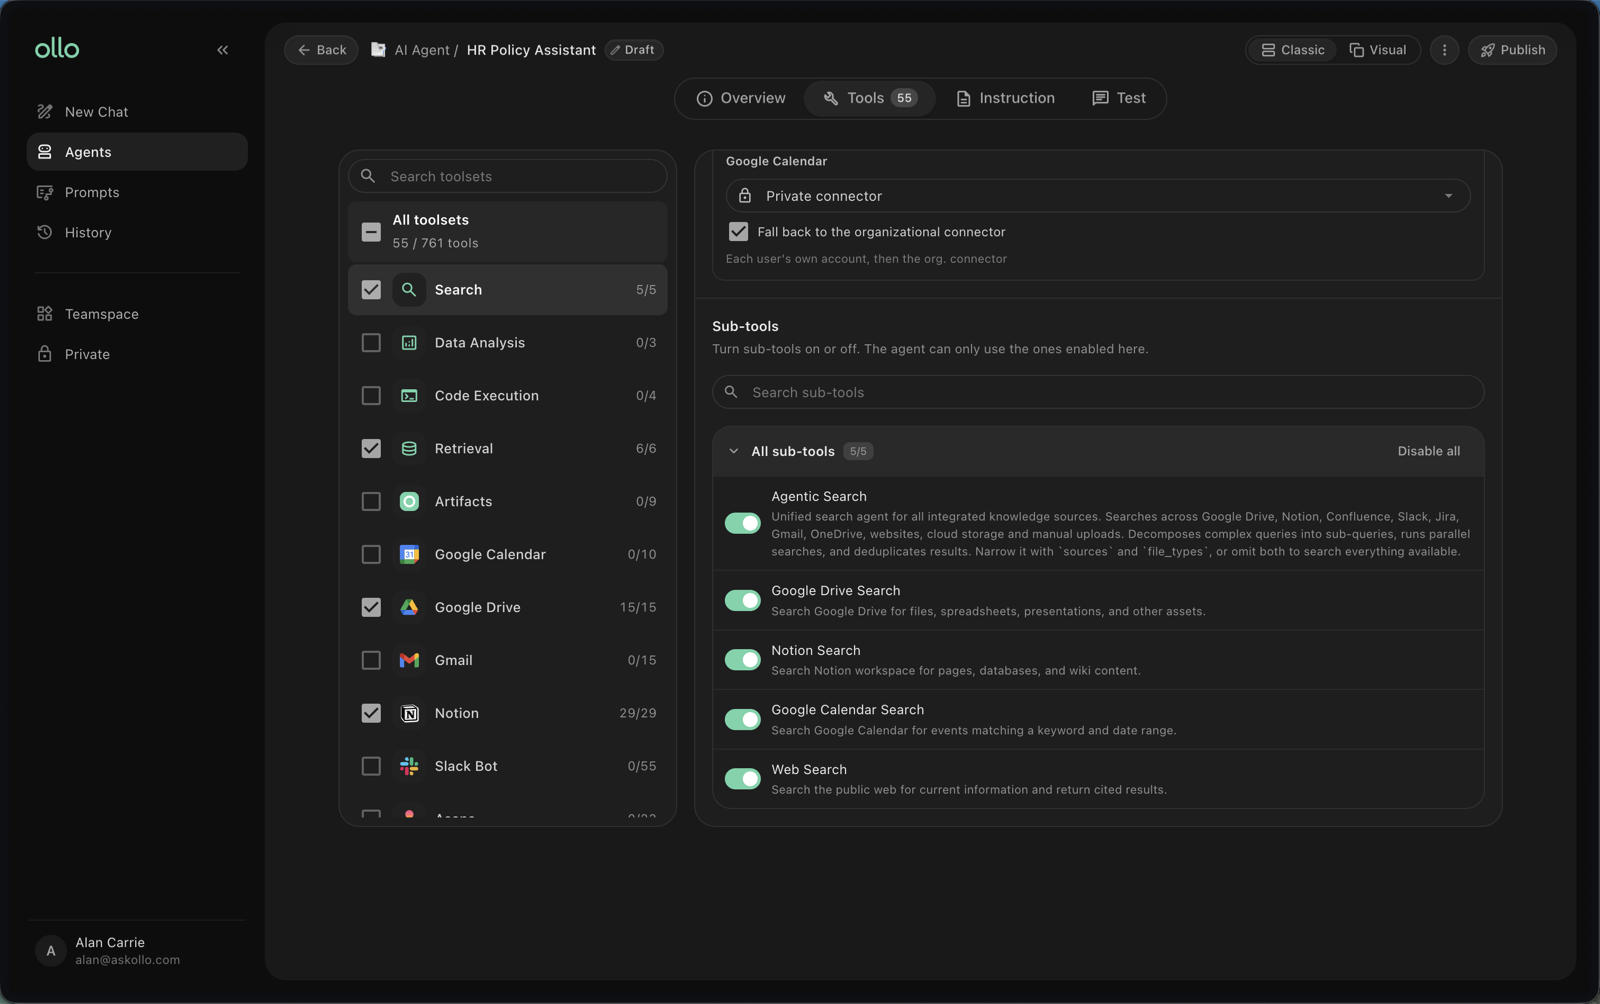Image resolution: width=1600 pixels, height=1004 pixels.
Task: Toggle off the Google Calendar Search sub-tool
Action: [x=742, y=720]
